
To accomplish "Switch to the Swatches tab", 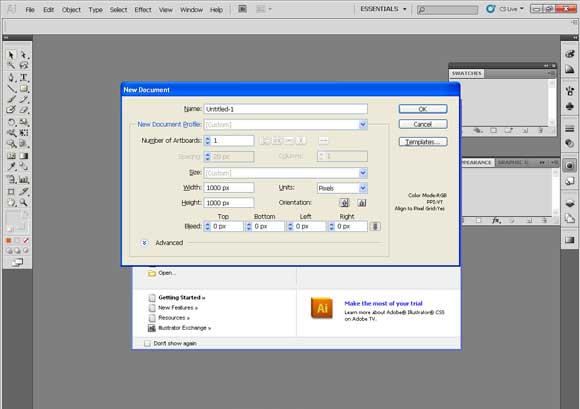I will coord(467,73).
